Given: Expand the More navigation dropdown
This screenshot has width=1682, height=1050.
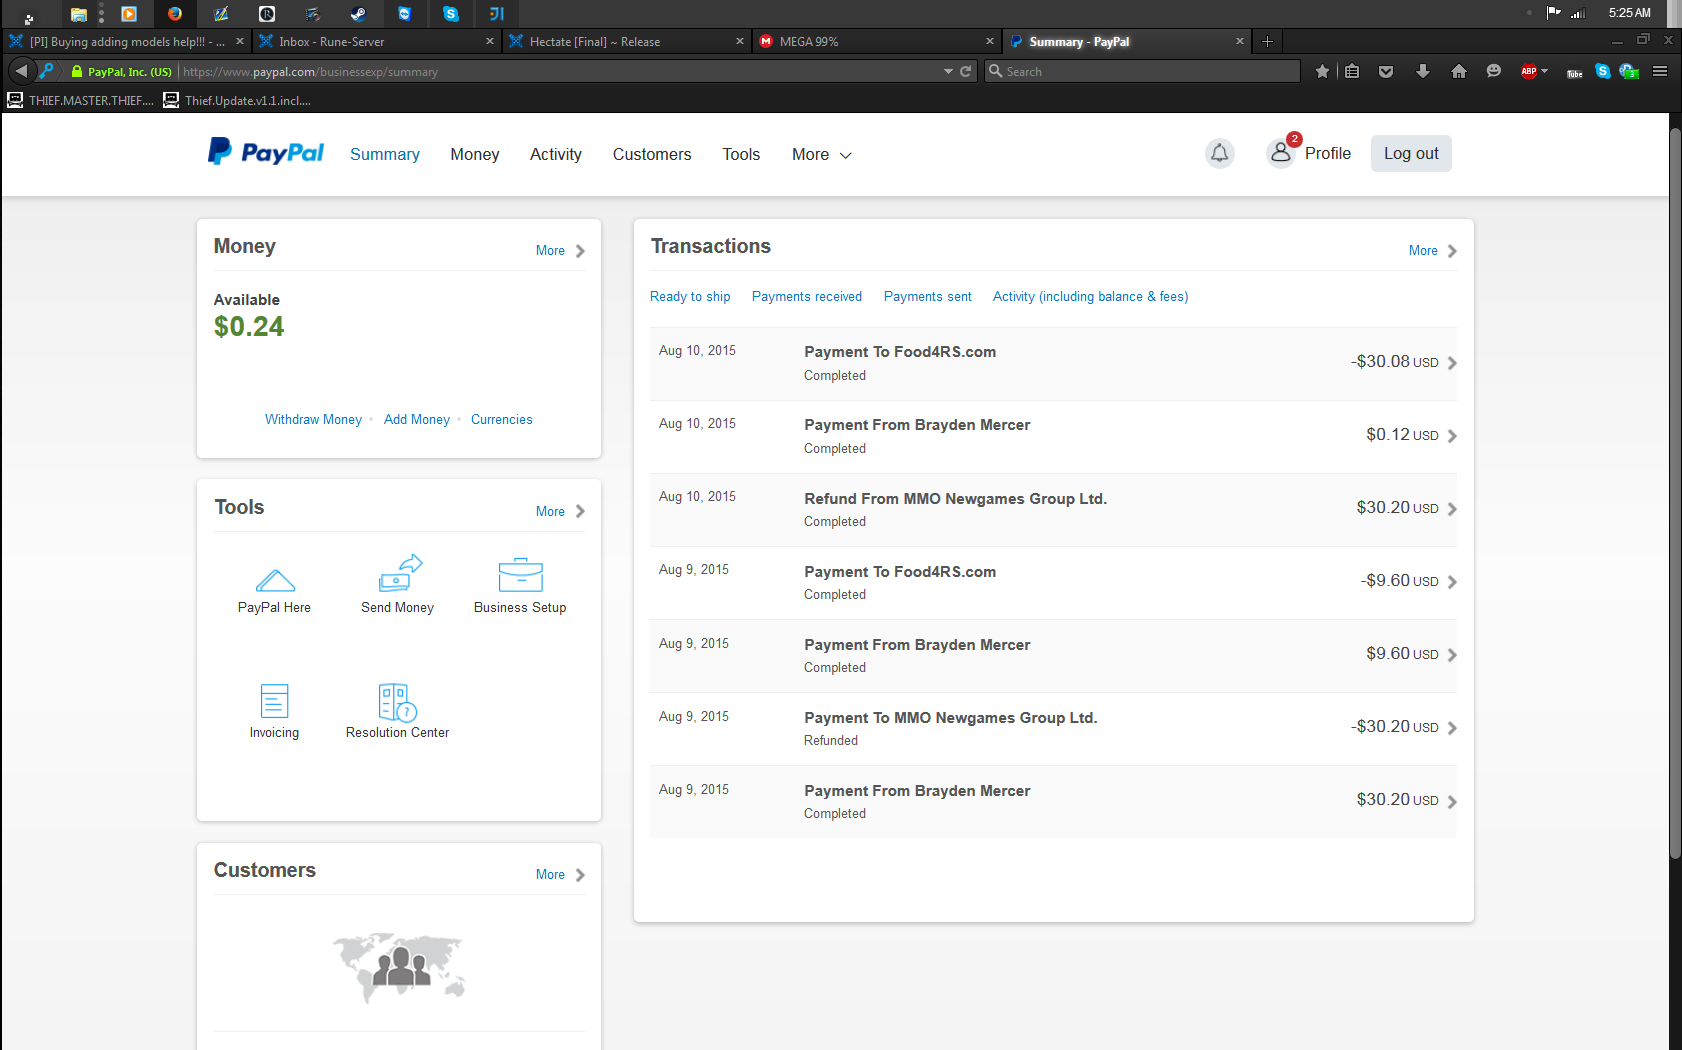Looking at the screenshot, I should pos(821,154).
